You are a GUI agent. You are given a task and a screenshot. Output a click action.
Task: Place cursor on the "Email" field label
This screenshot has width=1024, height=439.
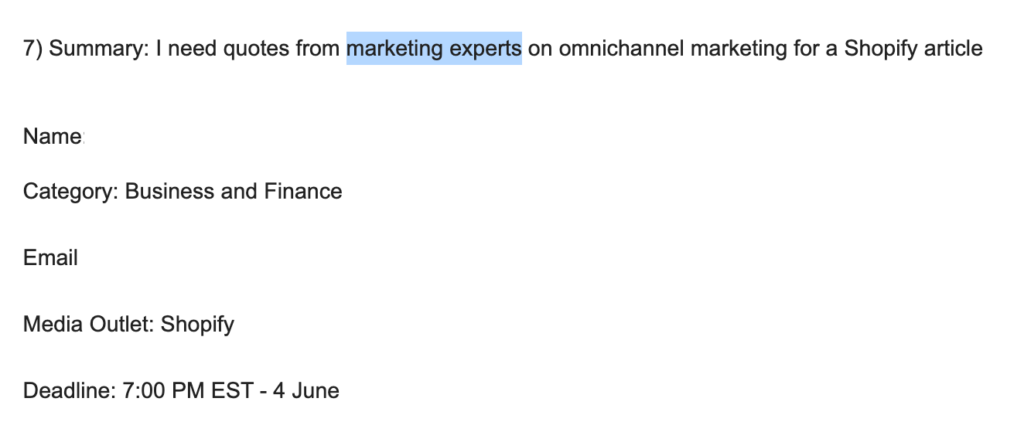click(50, 258)
